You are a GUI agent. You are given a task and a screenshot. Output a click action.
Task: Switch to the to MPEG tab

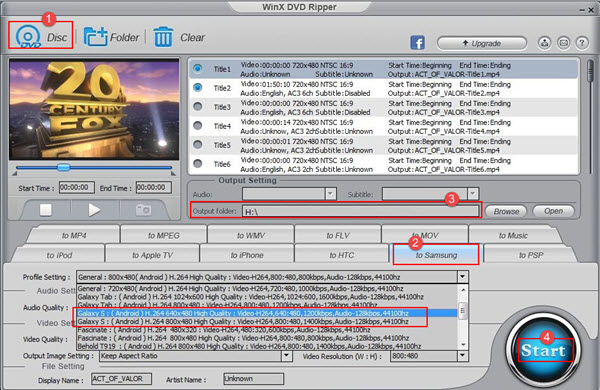click(163, 235)
